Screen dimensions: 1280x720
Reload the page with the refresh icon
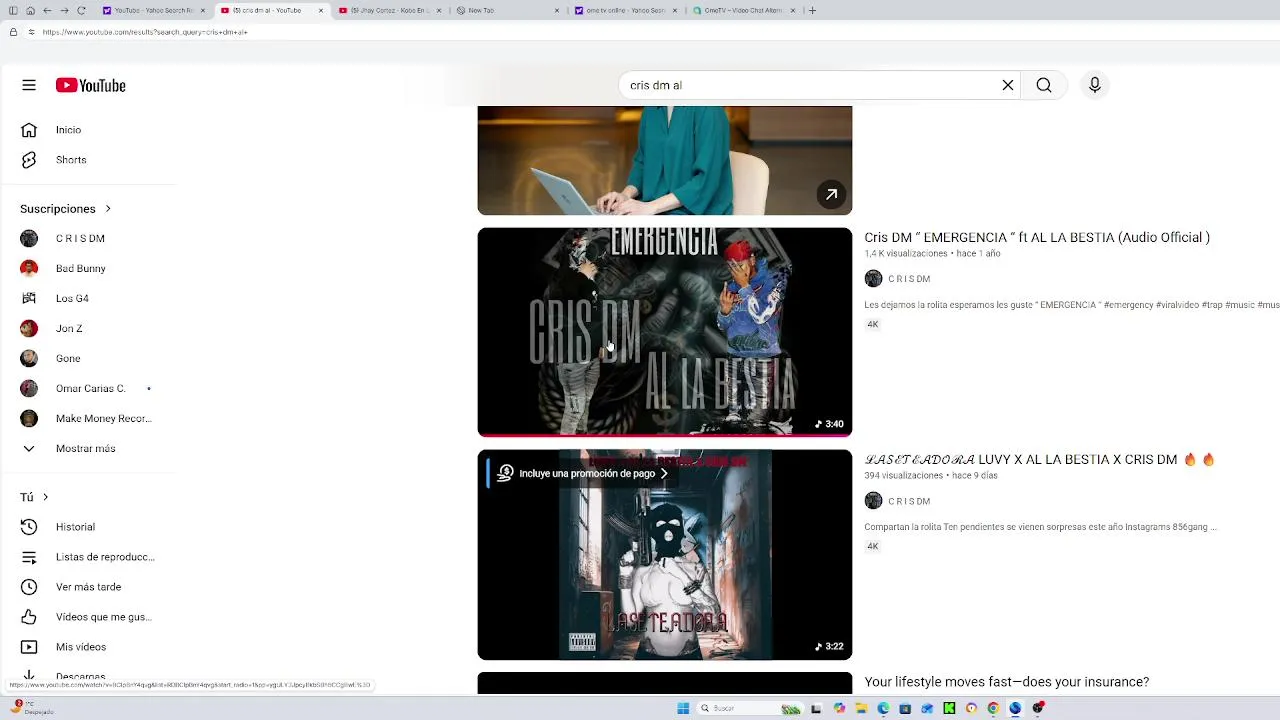point(81,10)
